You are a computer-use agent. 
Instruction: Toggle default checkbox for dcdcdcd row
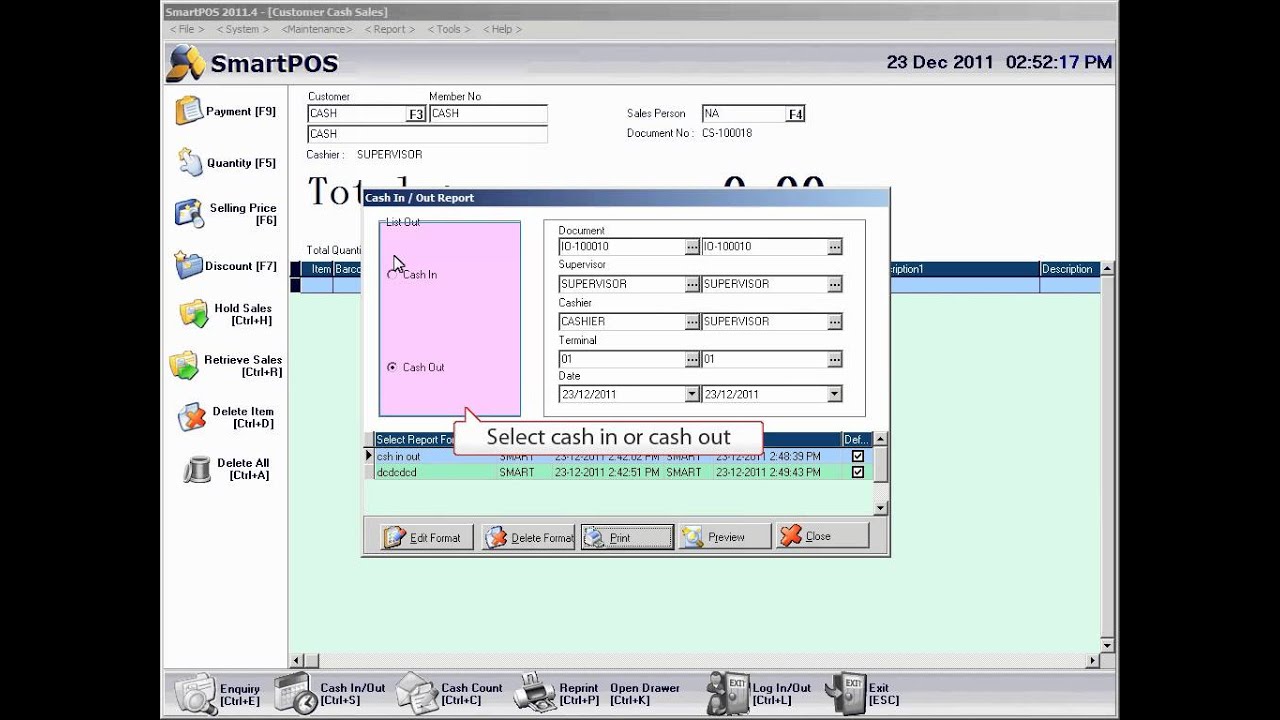[857, 472]
